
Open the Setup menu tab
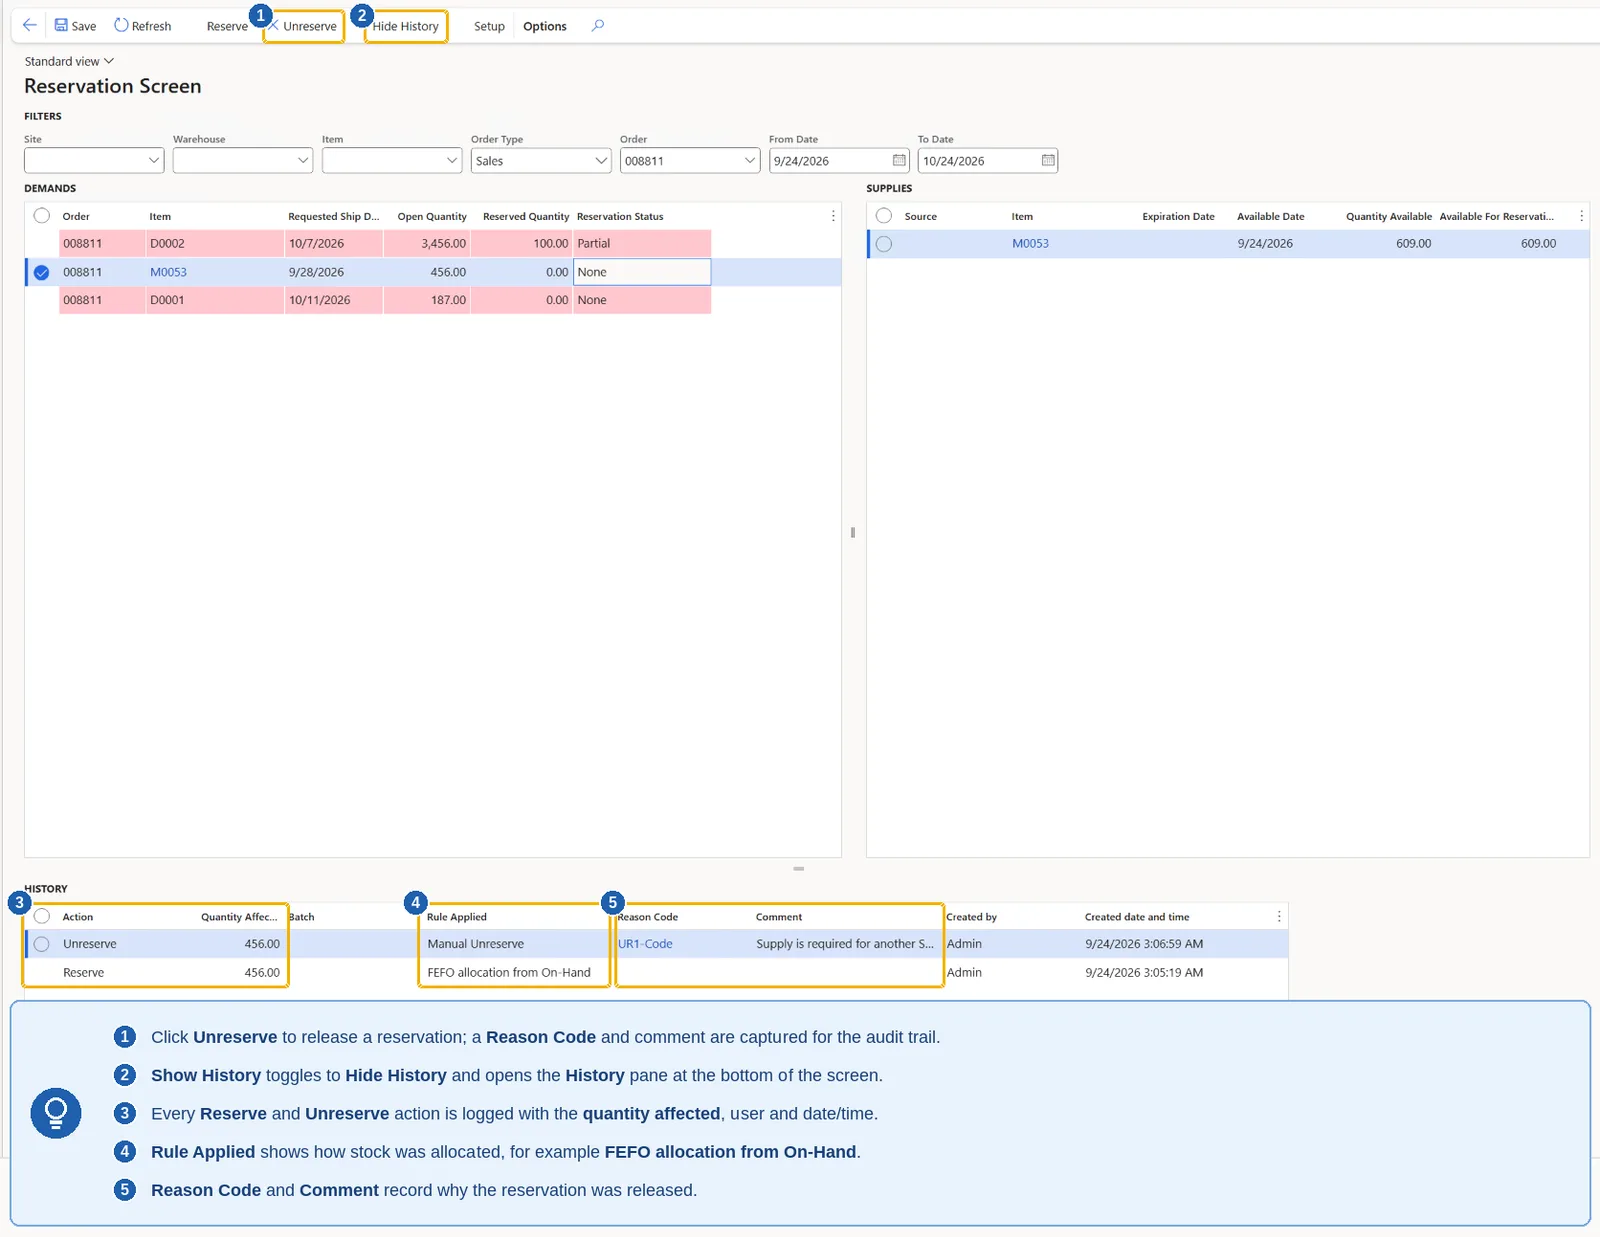(x=489, y=26)
